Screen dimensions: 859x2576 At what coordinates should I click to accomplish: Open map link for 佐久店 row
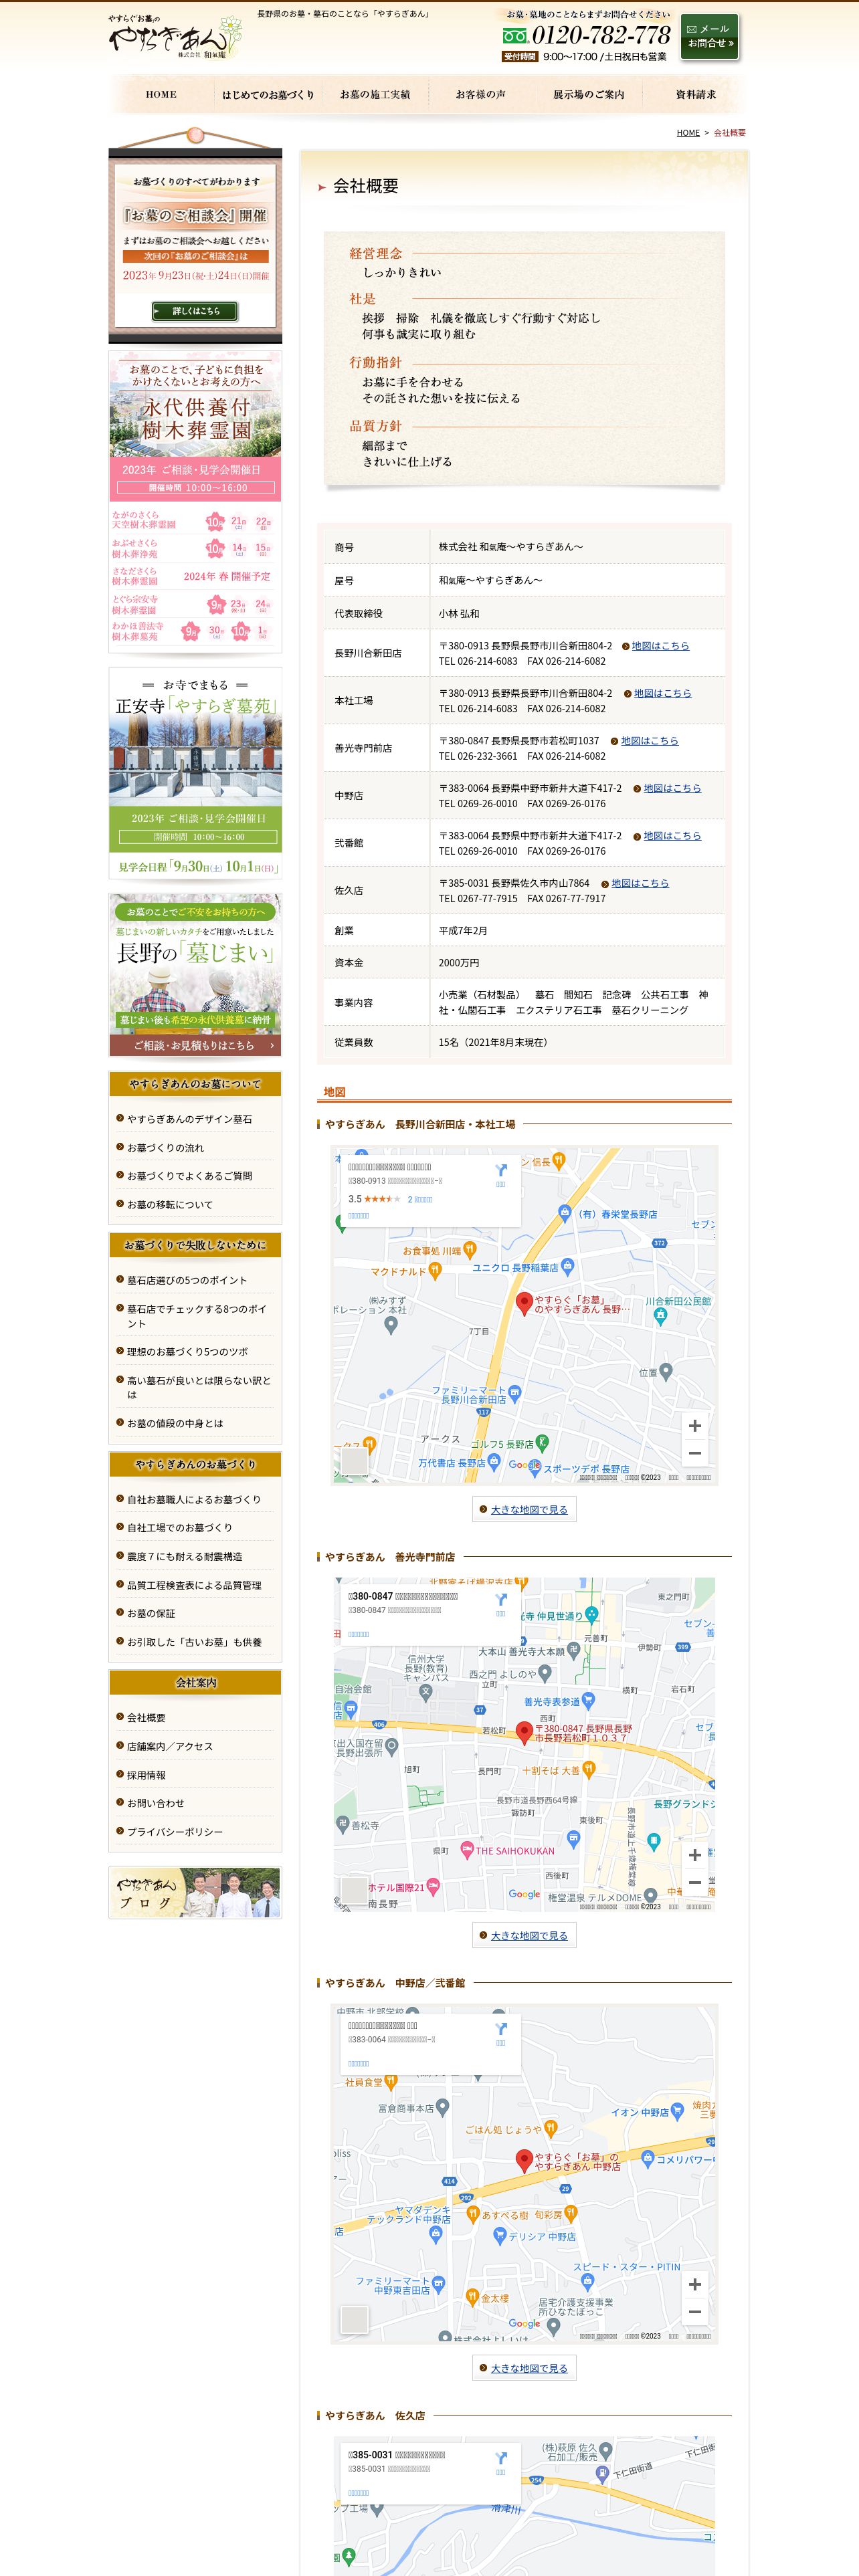640,883
